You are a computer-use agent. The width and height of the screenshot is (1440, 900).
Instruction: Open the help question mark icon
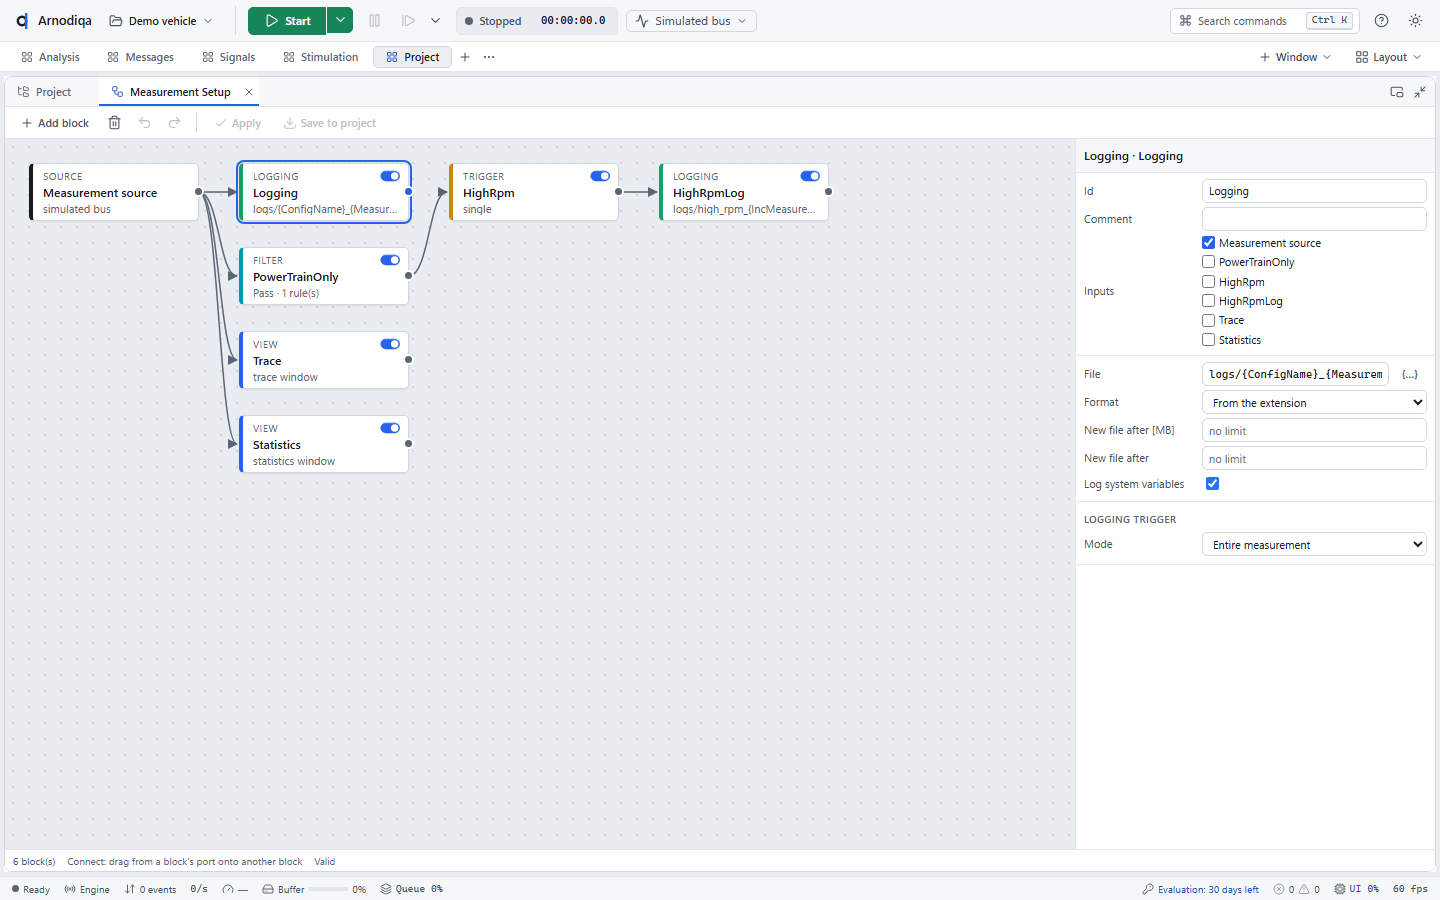[1381, 21]
